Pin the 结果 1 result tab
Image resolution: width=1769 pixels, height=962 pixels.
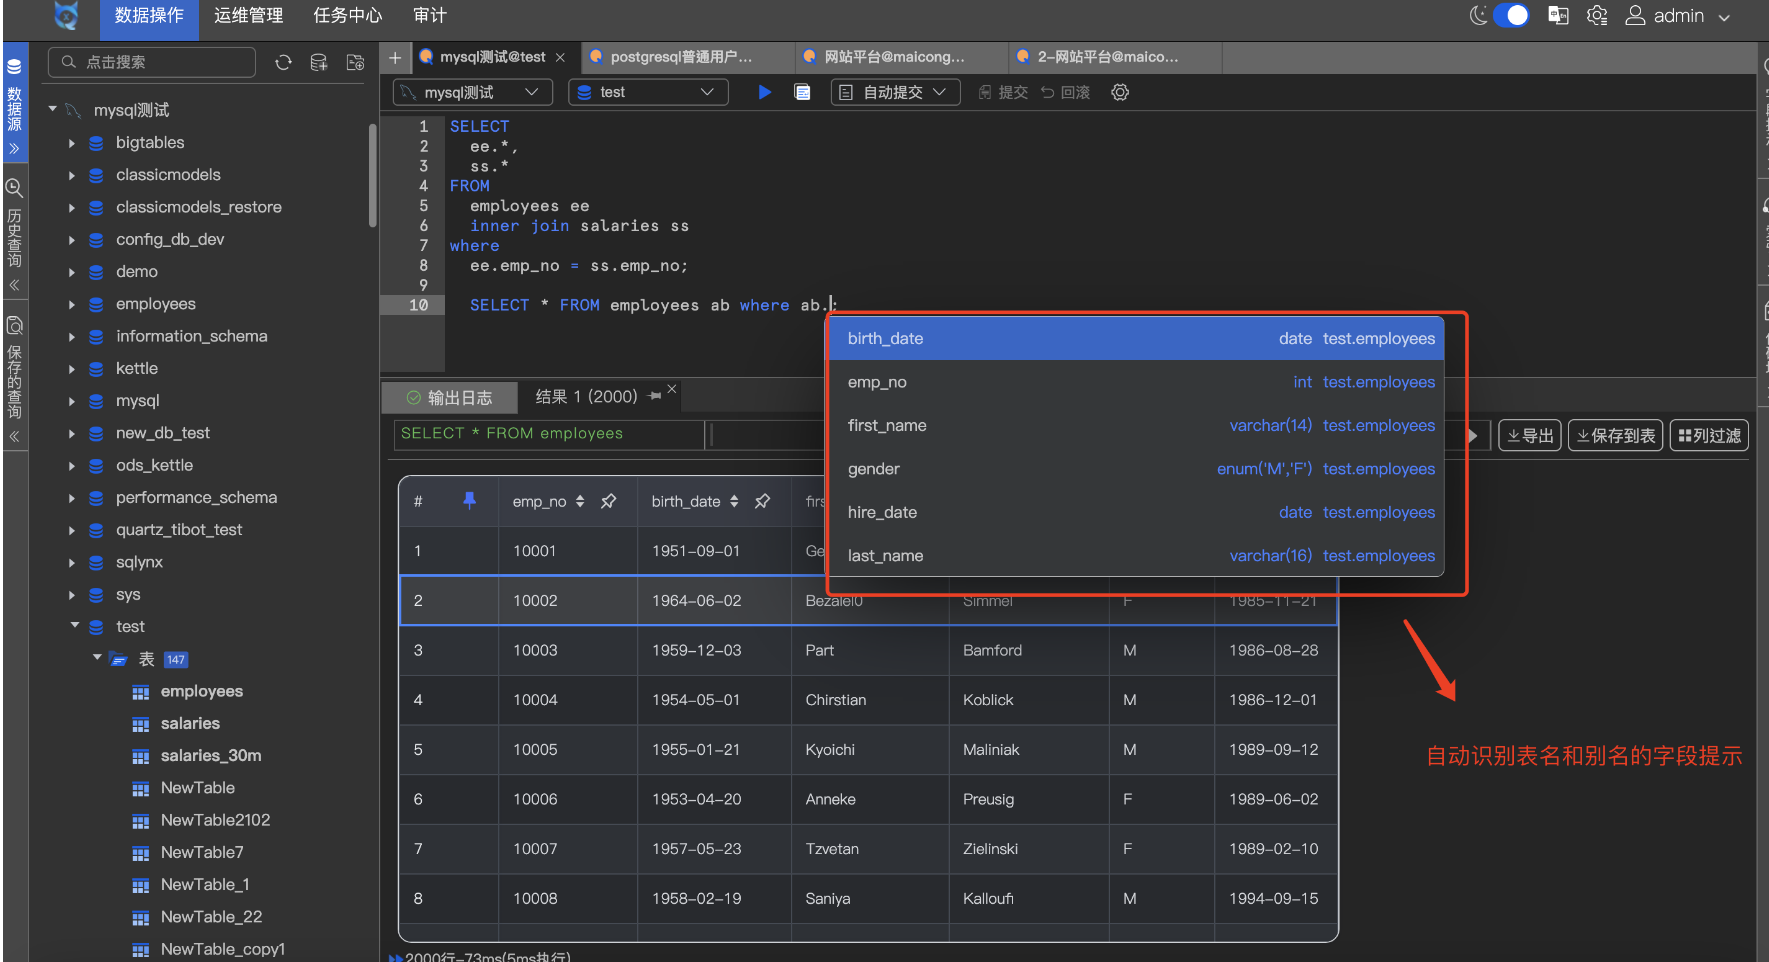[x=655, y=396]
